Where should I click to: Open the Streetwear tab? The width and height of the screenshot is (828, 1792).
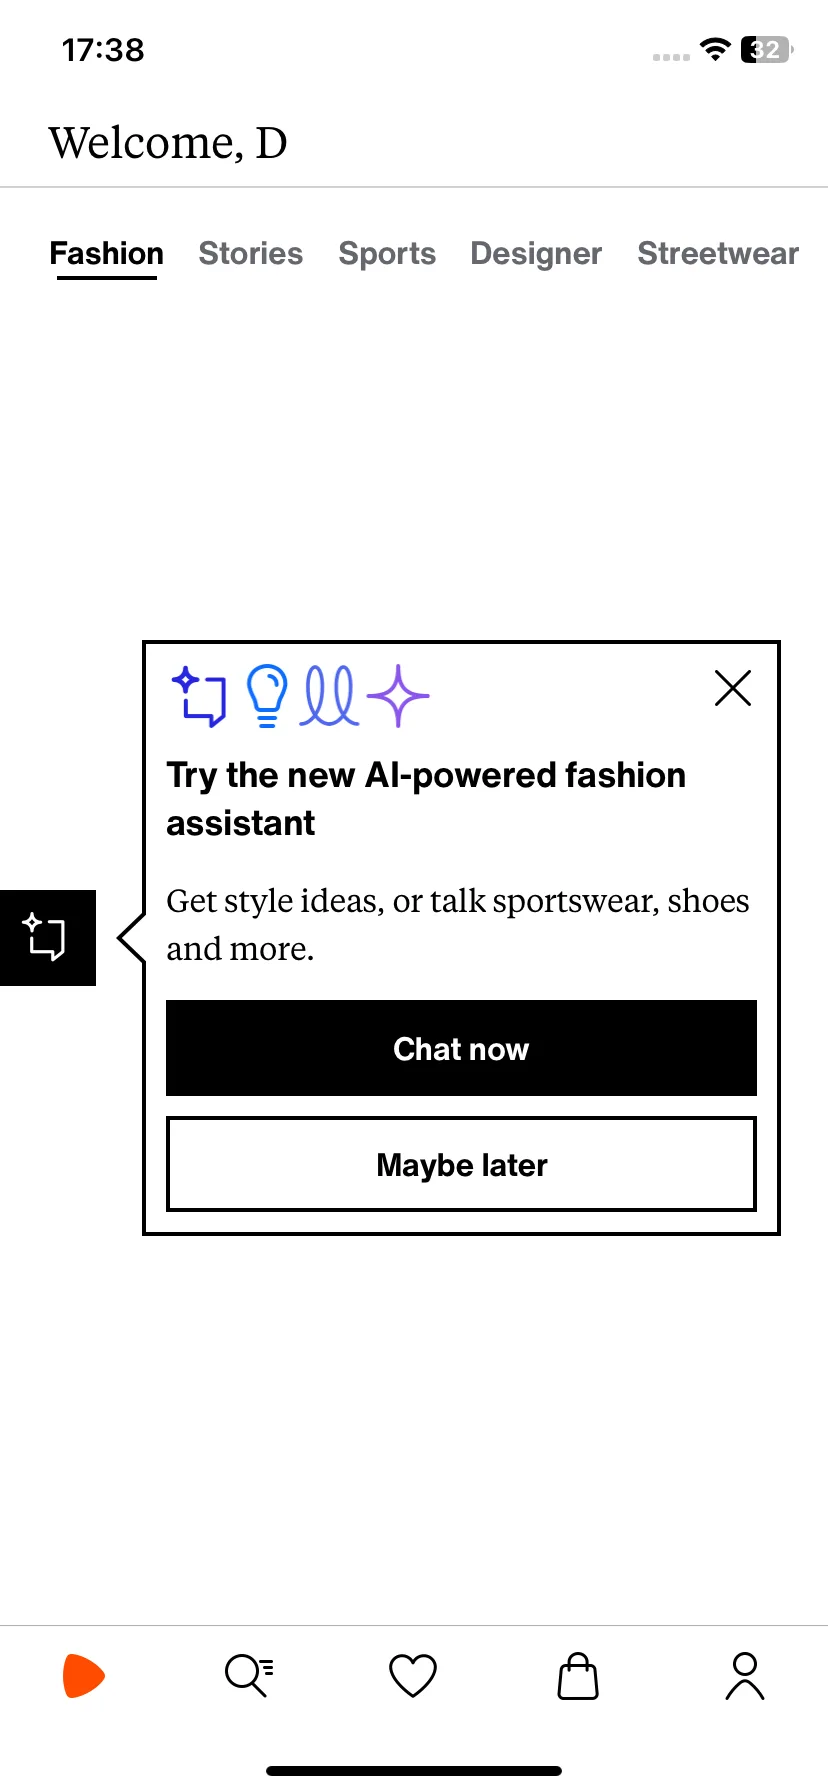click(718, 254)
